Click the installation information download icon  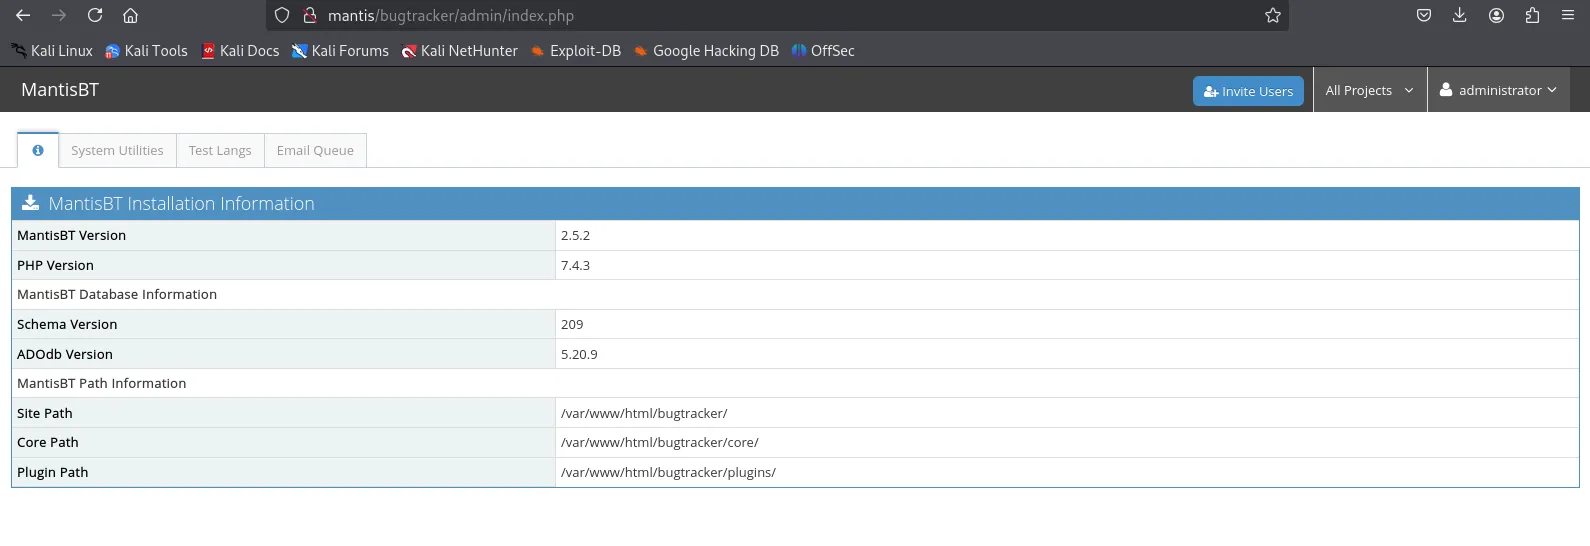pyautogui.click(x=30, y=203)
